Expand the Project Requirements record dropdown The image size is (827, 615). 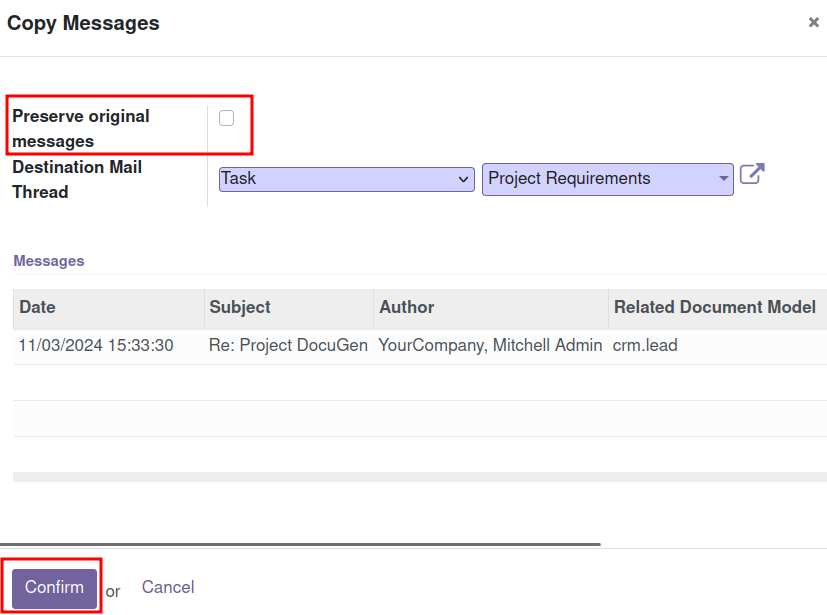click(x=608, y=179)
